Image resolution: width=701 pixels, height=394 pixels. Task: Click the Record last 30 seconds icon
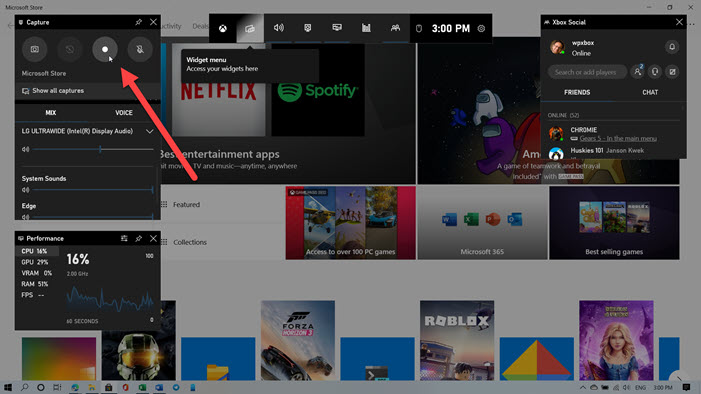pyautogui.click(x=70, y=49)
